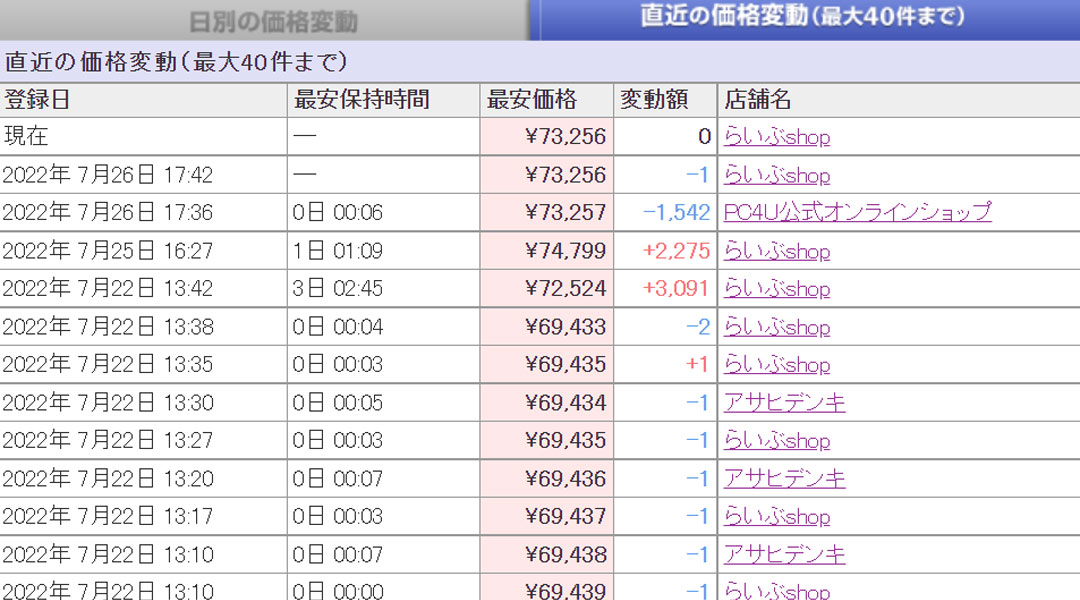Open らいぶshop link for 7月22日 13:42
The image size is (1080, 600).
(776, 288)
